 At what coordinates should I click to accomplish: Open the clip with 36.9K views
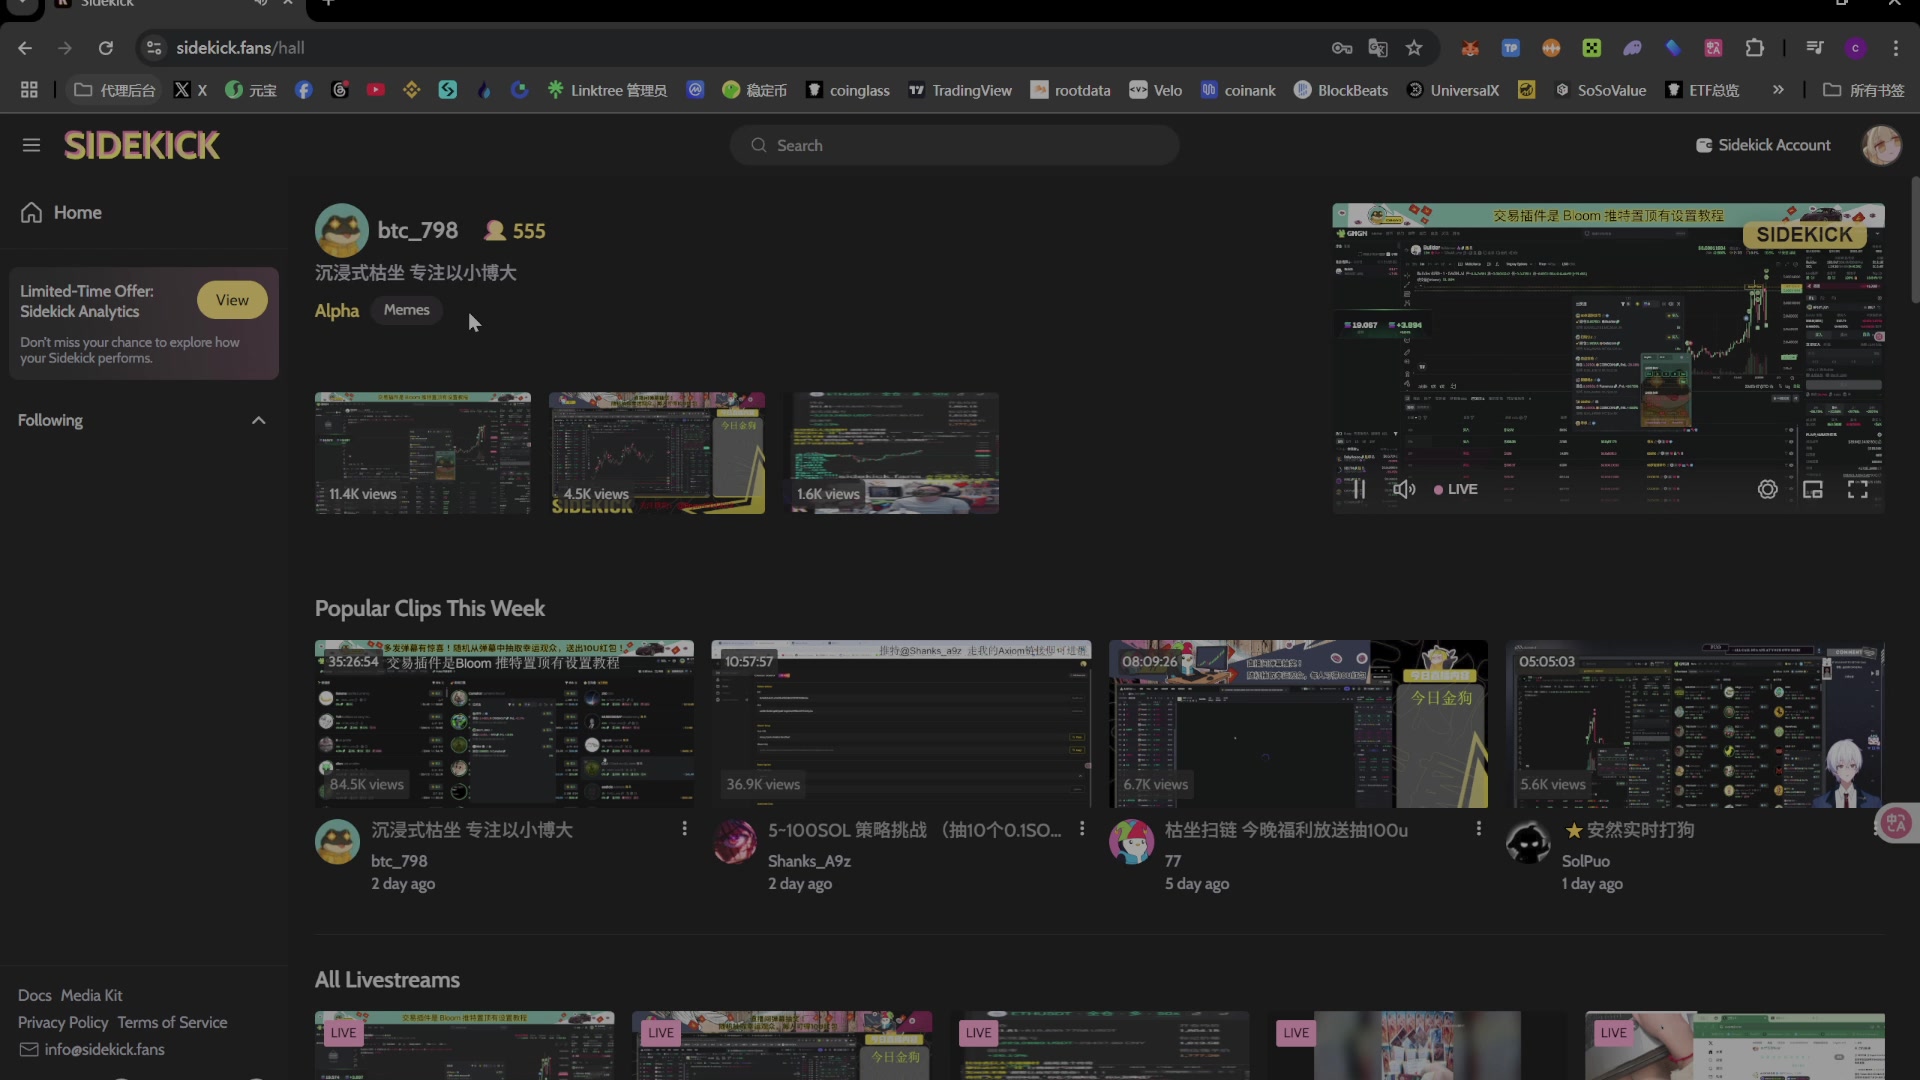[x=901, y=724]
